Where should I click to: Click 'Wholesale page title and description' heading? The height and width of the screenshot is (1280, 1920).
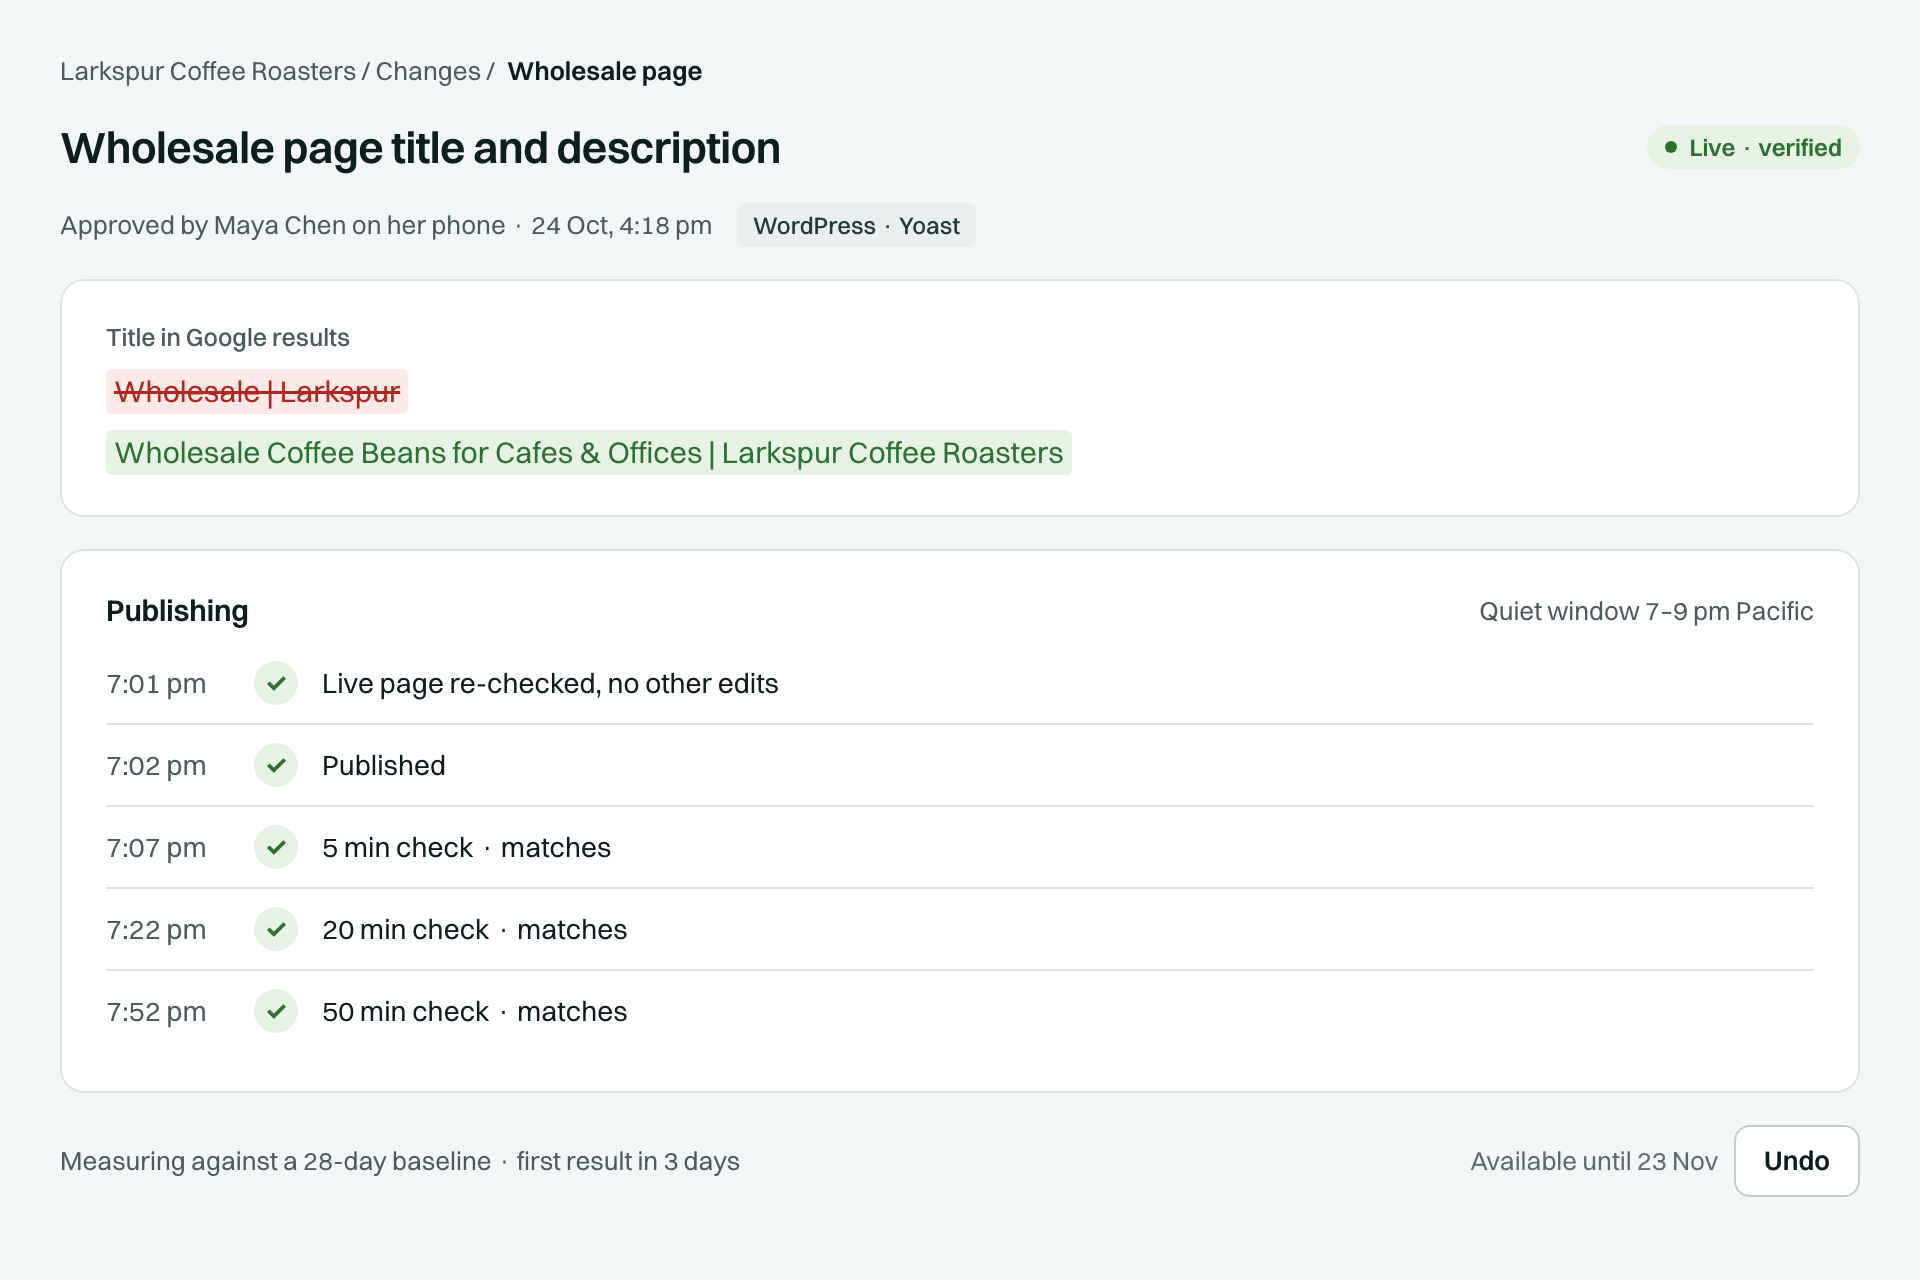point(420,149)
